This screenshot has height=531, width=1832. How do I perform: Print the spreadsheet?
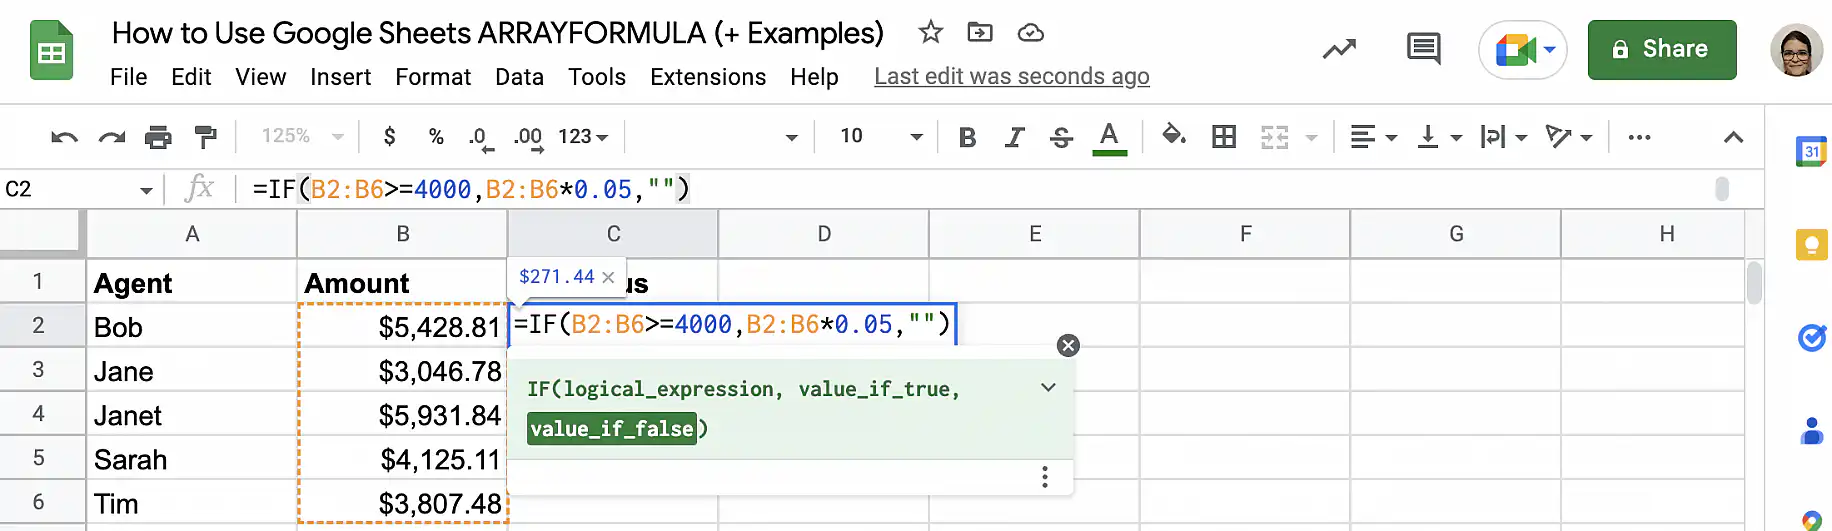(158, 137)
